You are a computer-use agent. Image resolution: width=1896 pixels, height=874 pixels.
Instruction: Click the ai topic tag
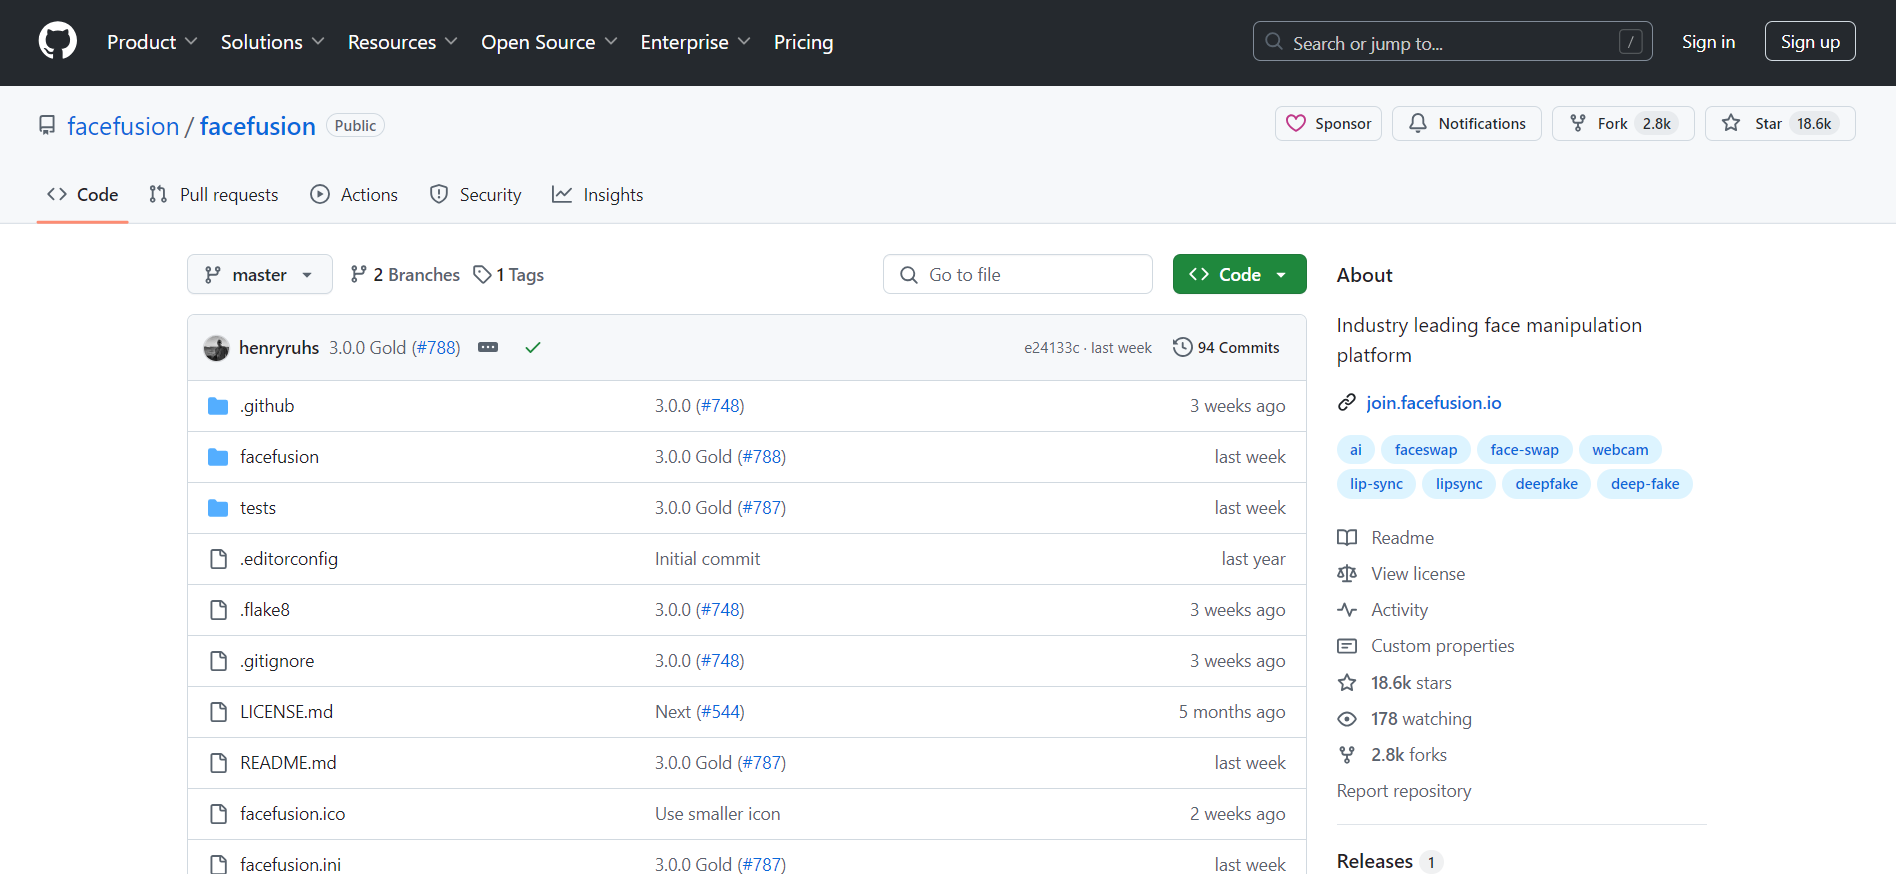(x=1355, y=450)
